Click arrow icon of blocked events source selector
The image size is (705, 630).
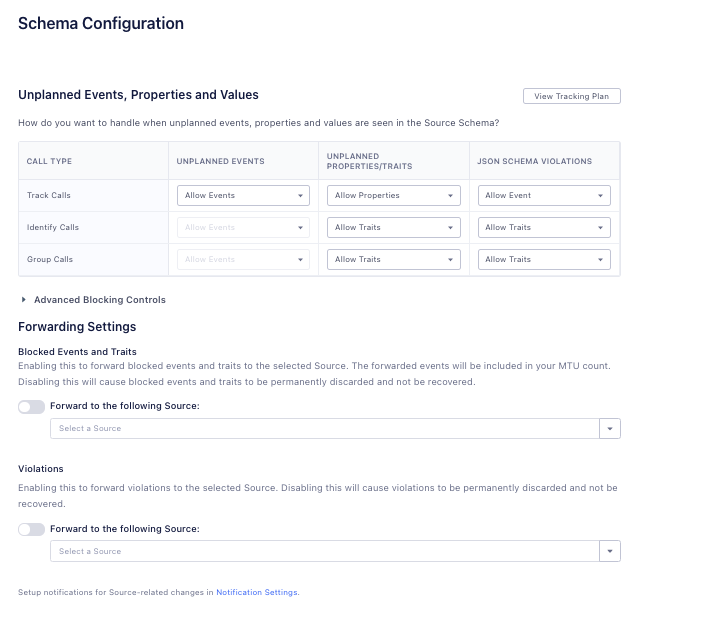(x=609, y=429)
